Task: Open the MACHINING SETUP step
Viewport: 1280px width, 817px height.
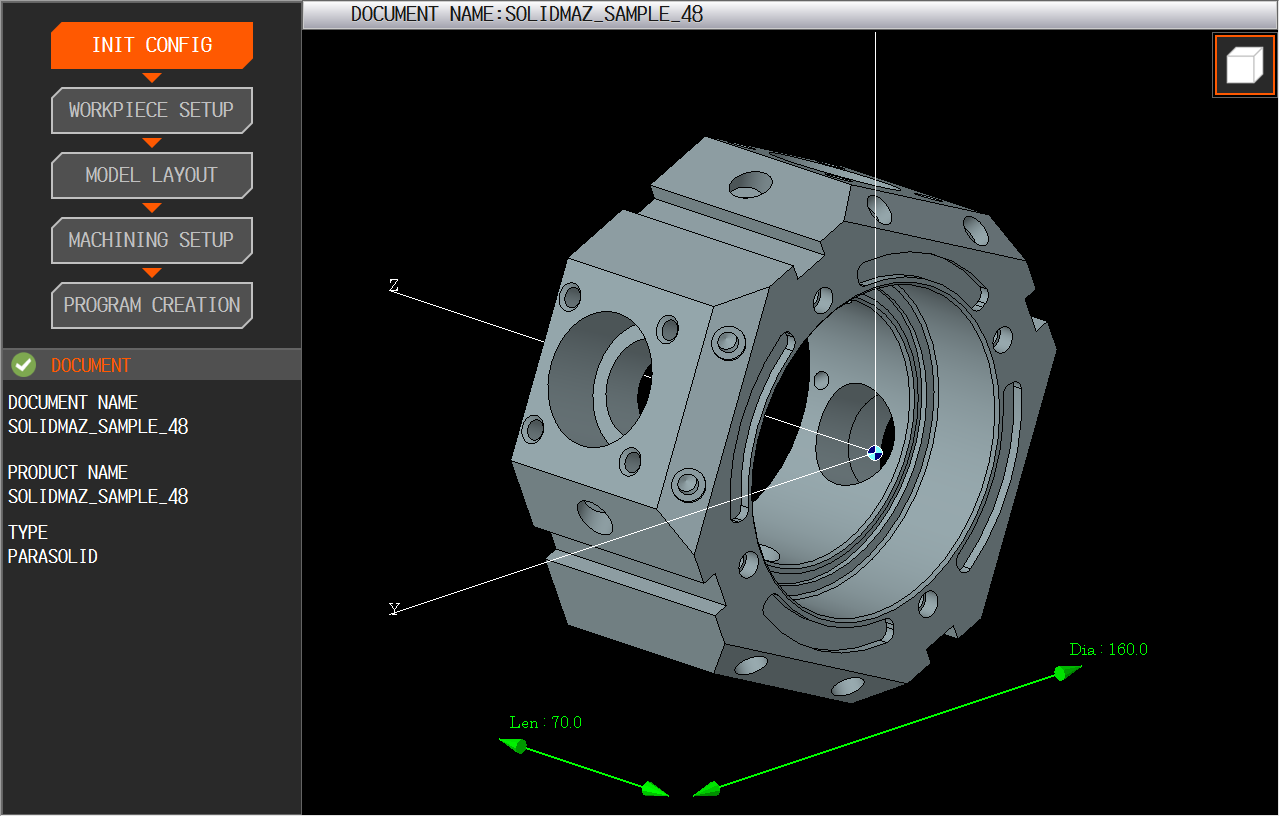Action: click(151, 240)
